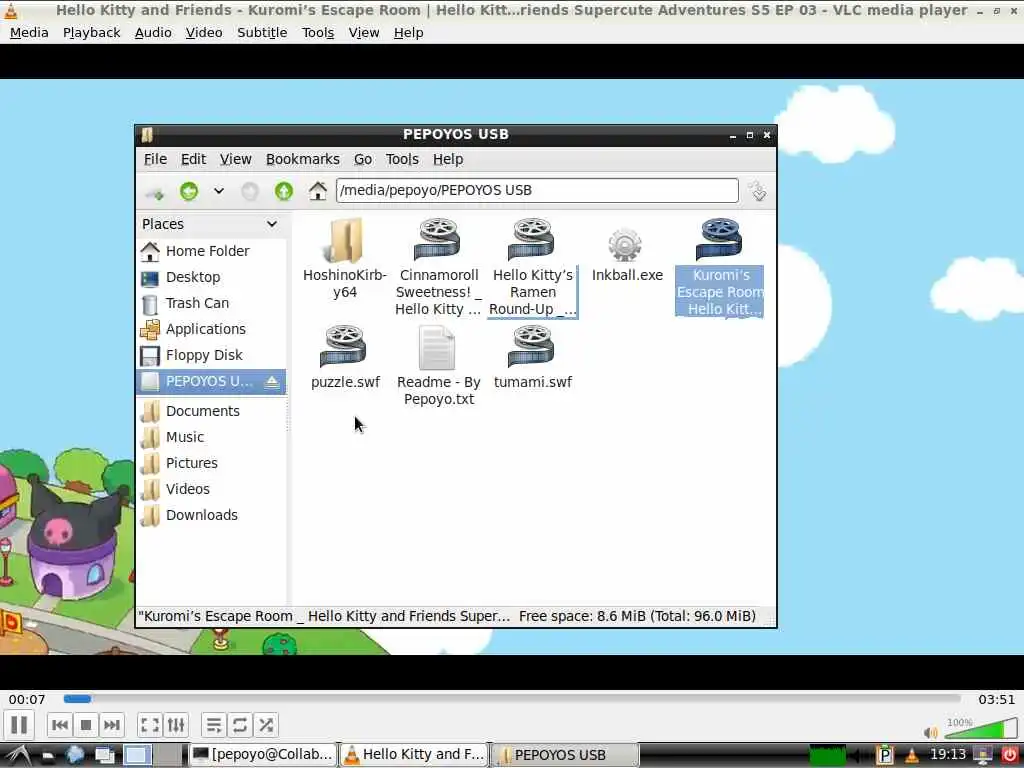The image size is (1024, 768).
Task: Switch to [pepoyo@Collab... terminal taskbar button
Action: (x=263, y=755)
